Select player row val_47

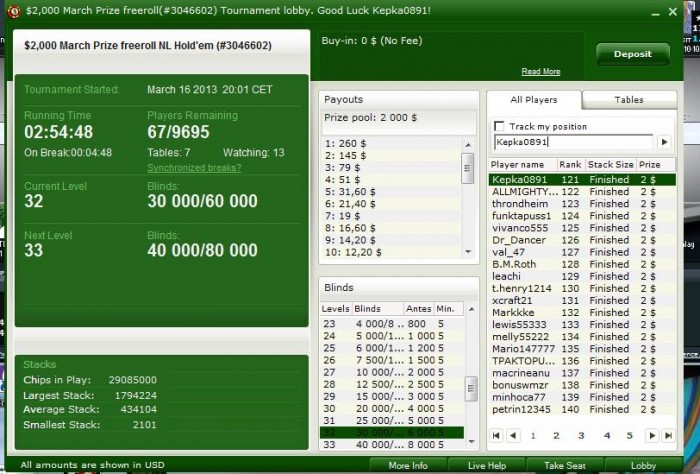tap(582, 252)
